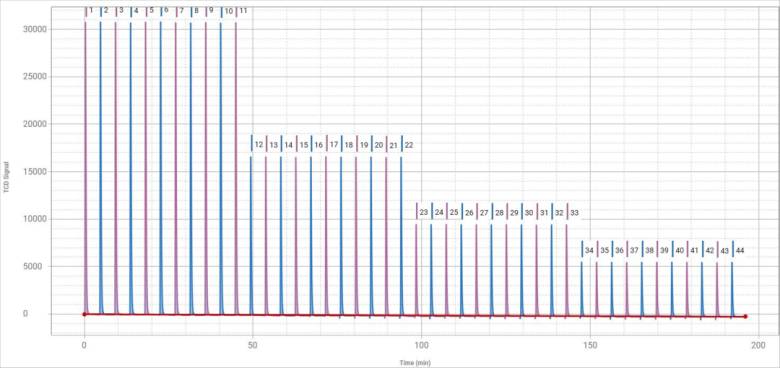Click peak label 27
Viewport: 780px width, 368px height.
pos(483,212)
